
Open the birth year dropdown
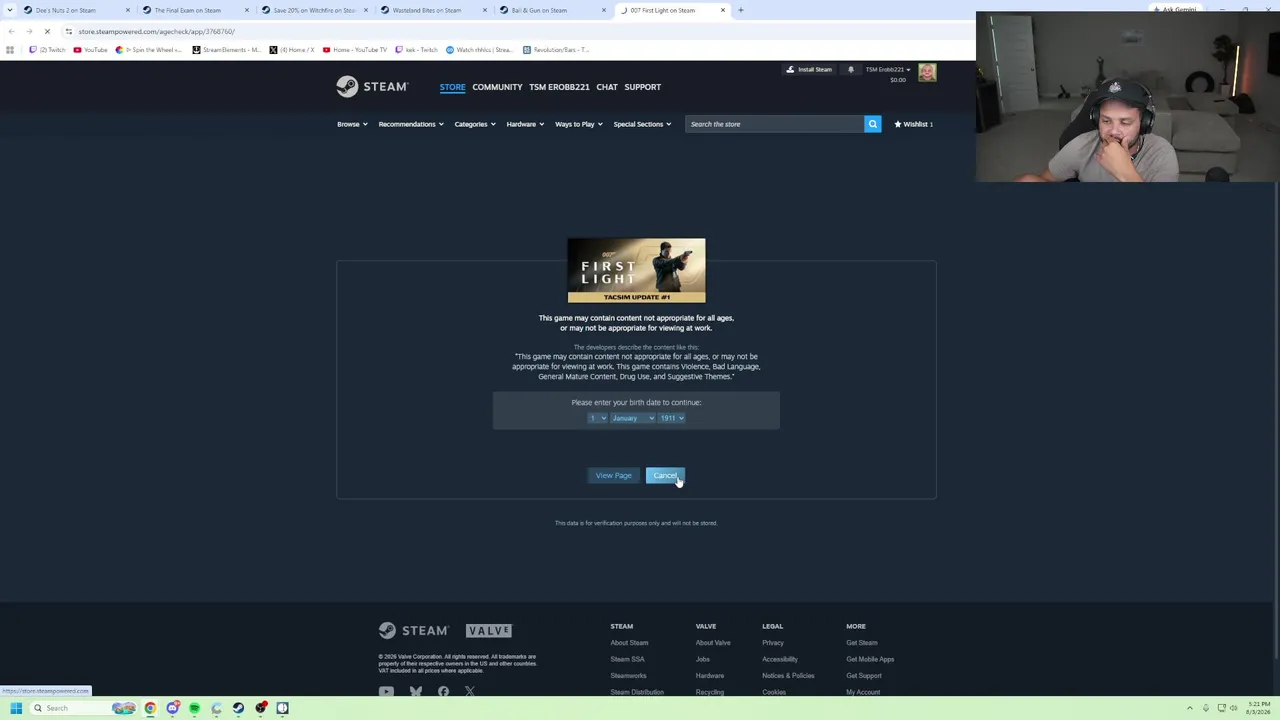click(671, 418)
